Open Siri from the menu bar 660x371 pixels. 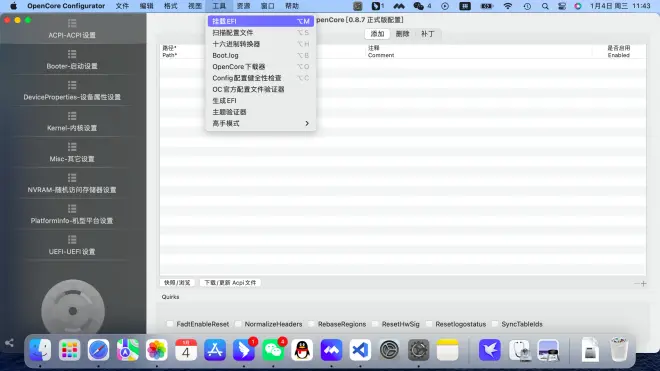tap(578, 6)
